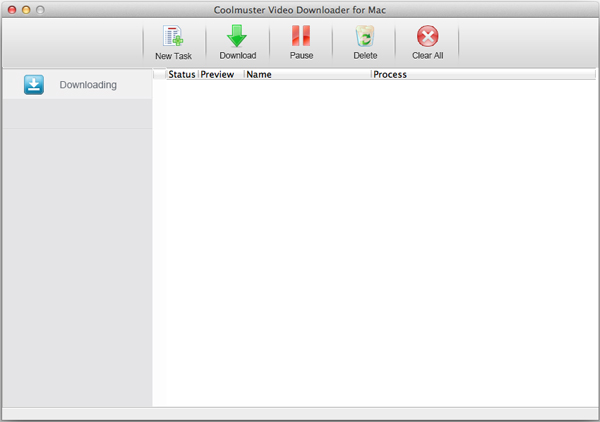Click the New Task toolbar icon

pyautogui.click(x=173, y=36)
